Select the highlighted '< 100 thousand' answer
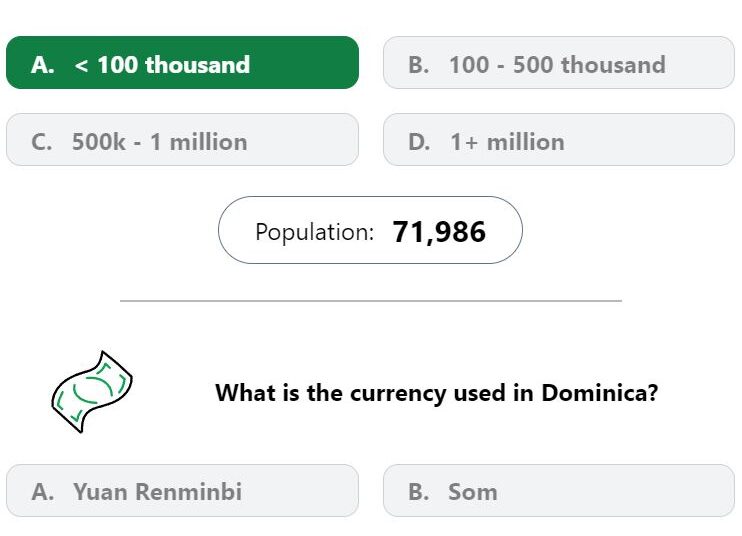 (182, 62)
